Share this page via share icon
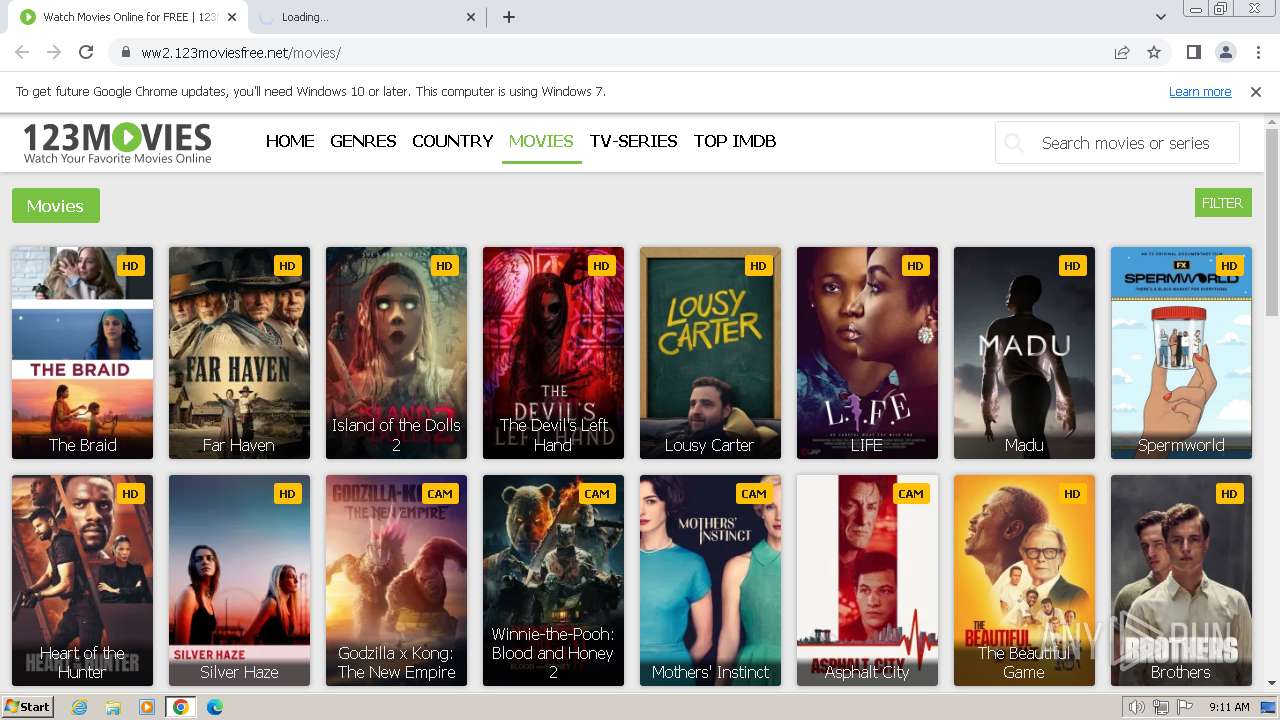 pyautogui.click(x=1122, y=53)
